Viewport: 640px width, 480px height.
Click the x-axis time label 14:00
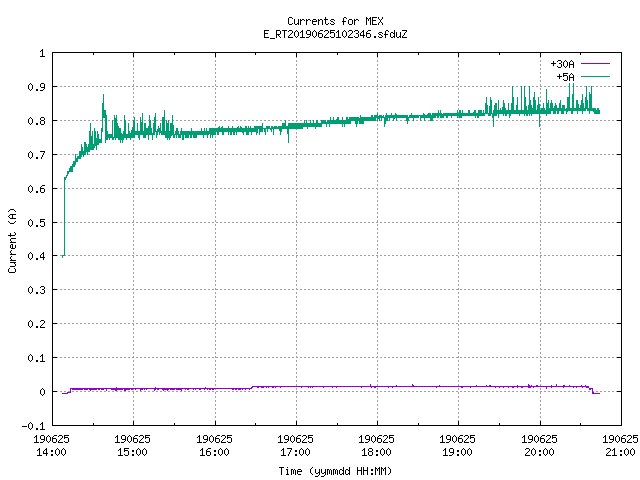pyautogui.click(x=51, y=452)
